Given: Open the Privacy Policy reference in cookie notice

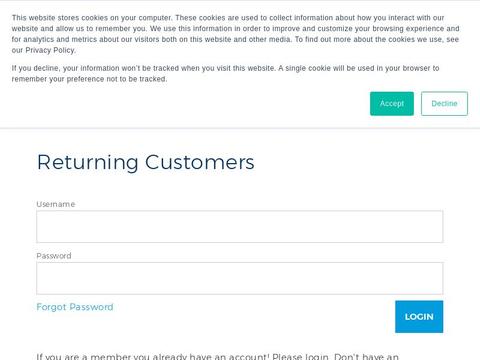Looking at the screenshot, I should pyautogui.click(x=50, y=50).
